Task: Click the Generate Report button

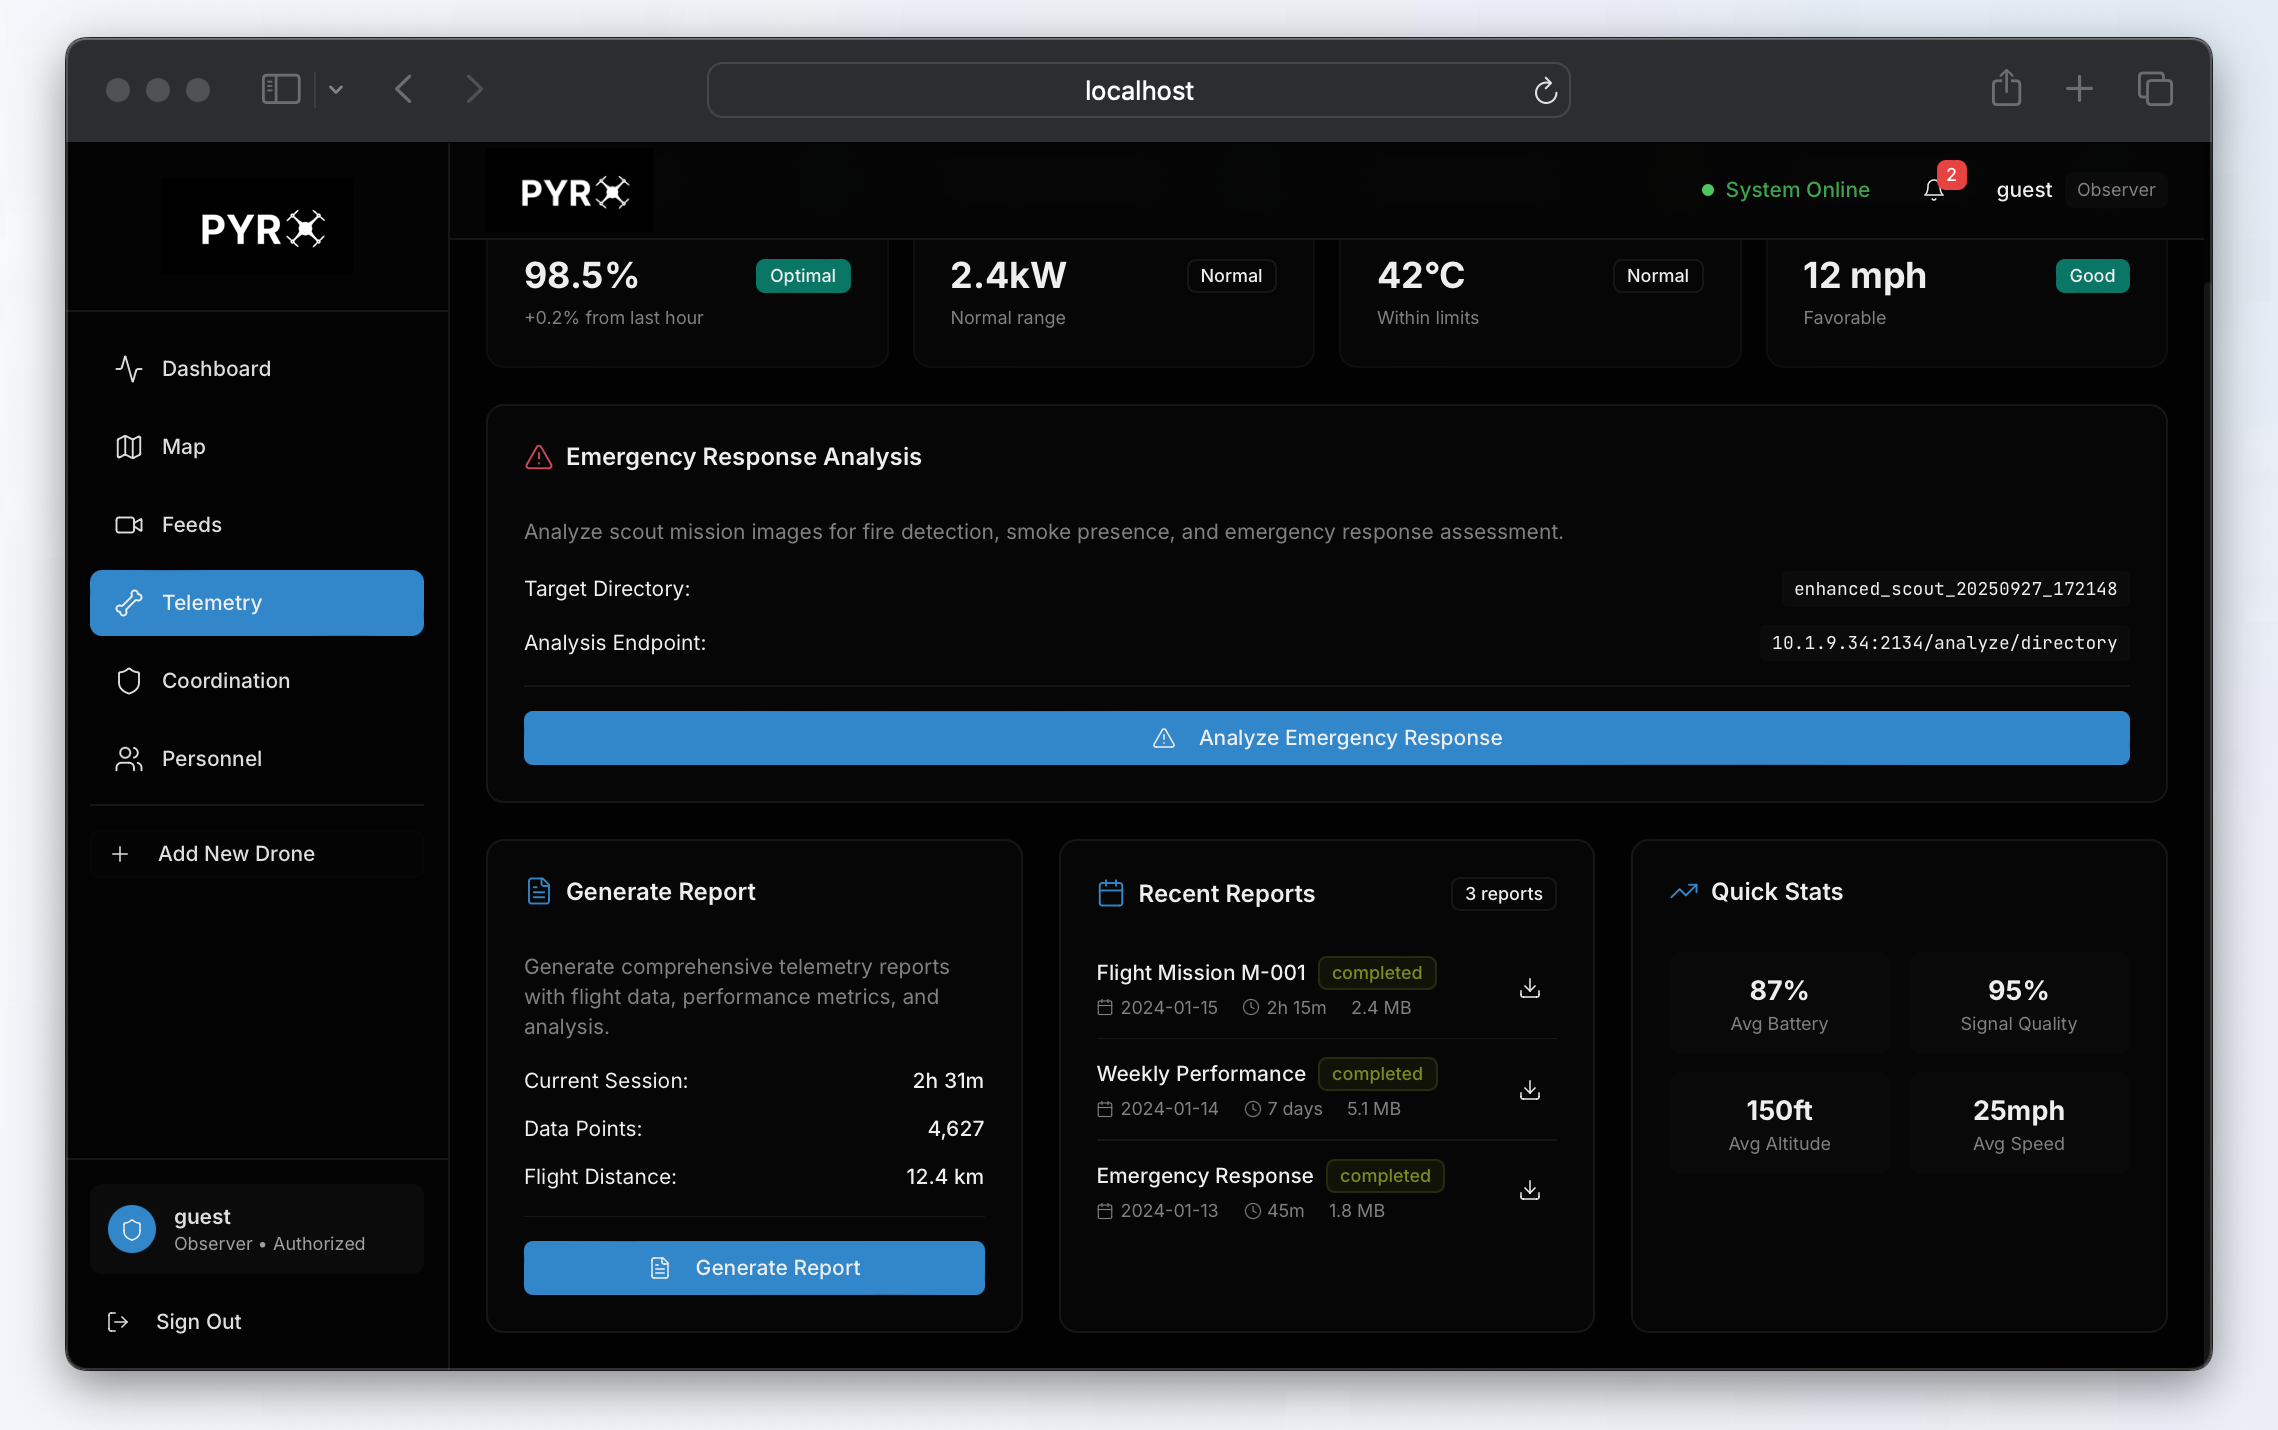Action: 754,1268
